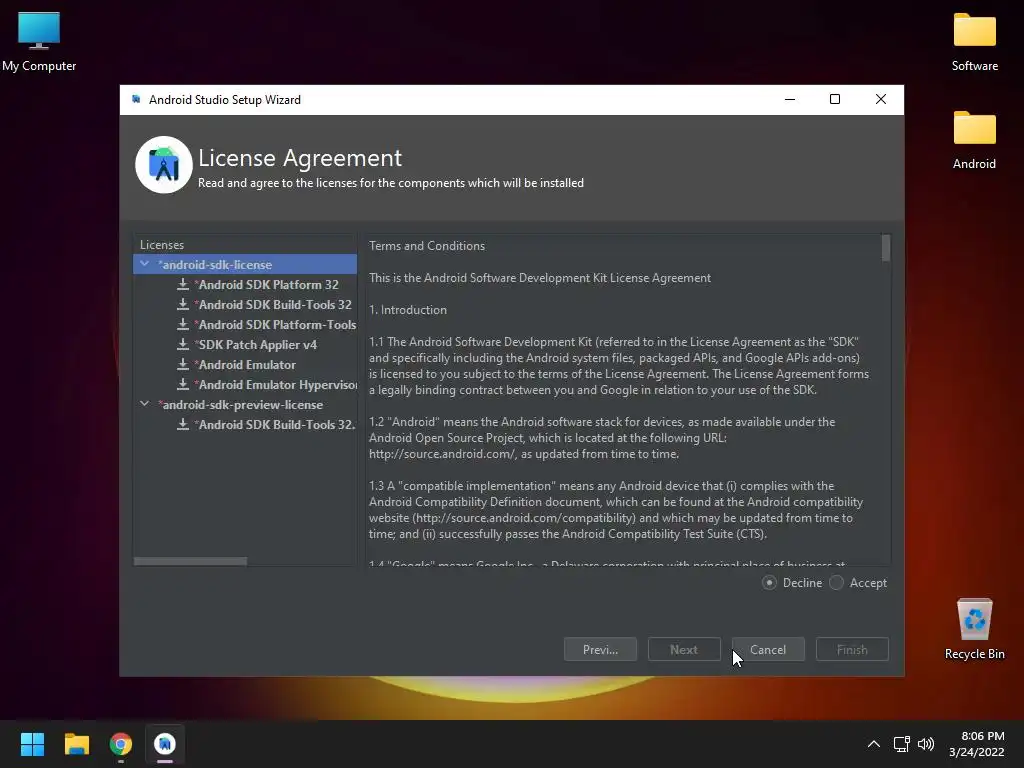The height and width of the screenshot is (768, 1024).
Task: Close the Setup Wizard window
Action: (880, 99)
